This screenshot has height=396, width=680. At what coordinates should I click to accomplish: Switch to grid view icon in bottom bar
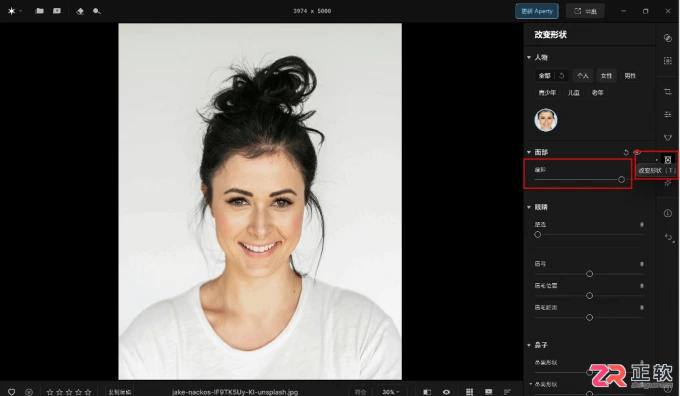pos(469,392)
